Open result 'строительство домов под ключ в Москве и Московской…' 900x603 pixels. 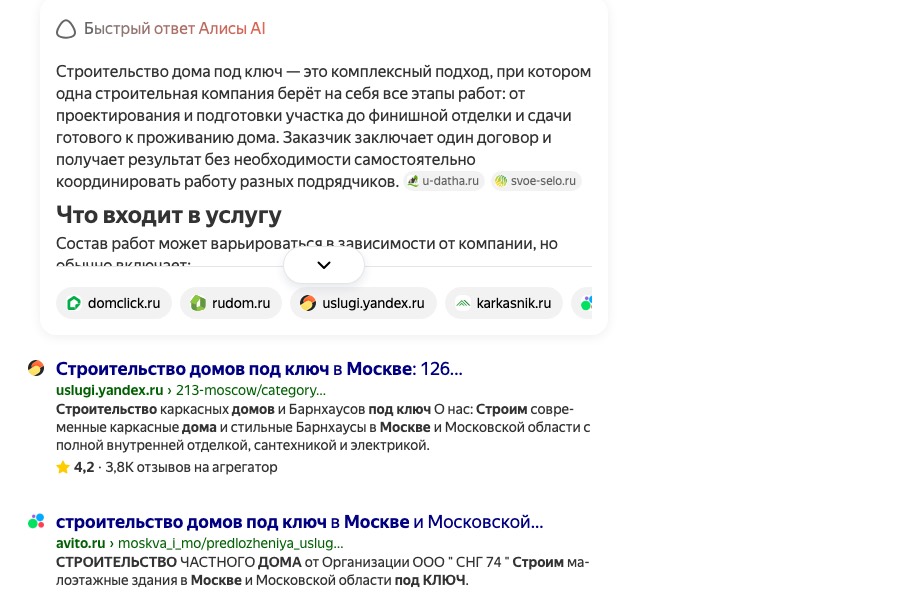299,522
